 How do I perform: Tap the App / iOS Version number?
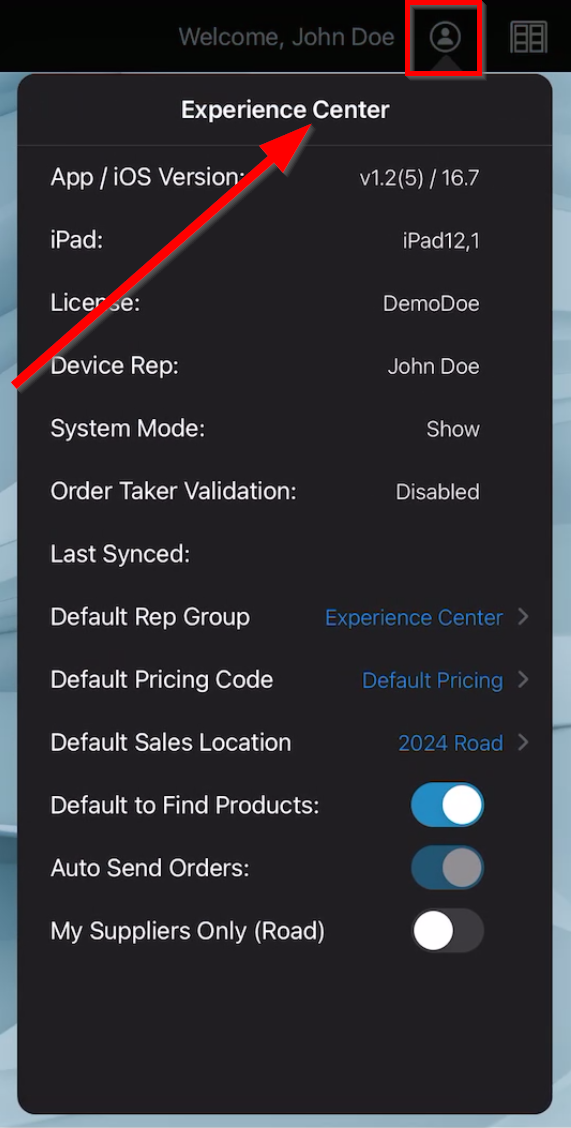(x=419, y=178)
